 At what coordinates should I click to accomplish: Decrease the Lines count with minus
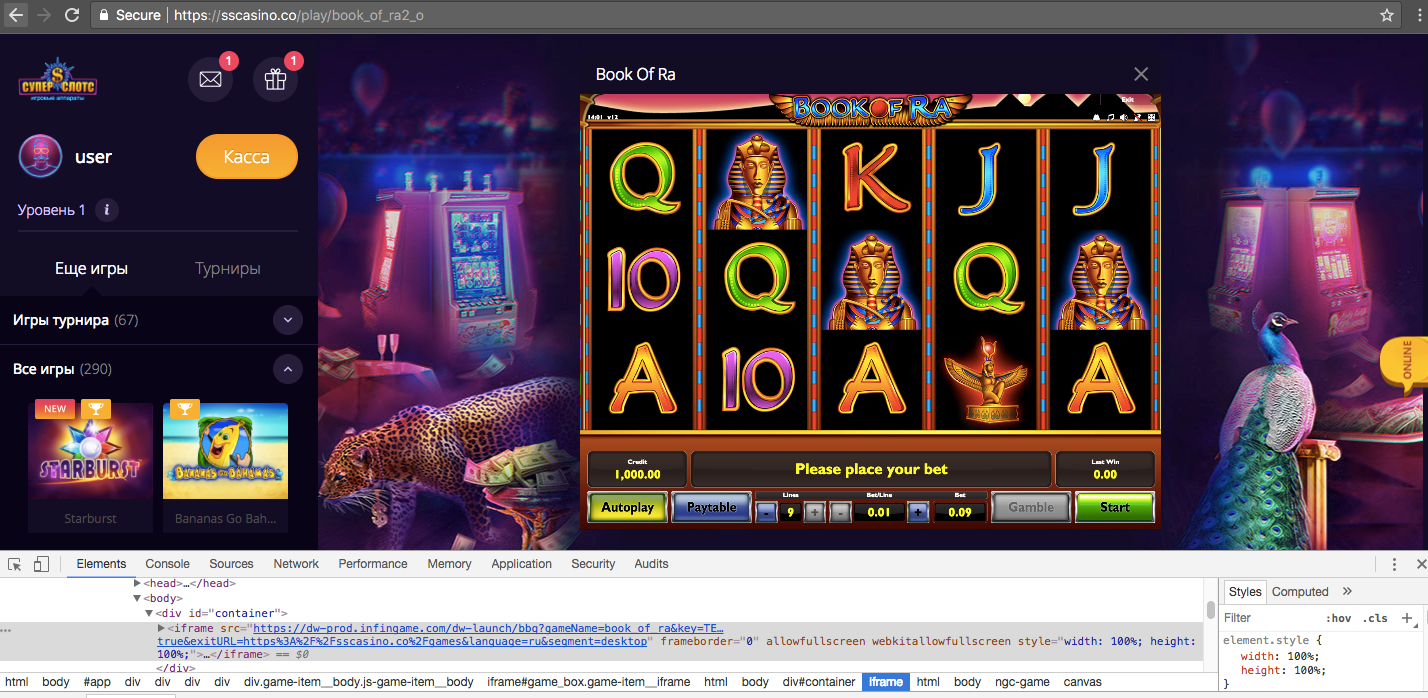(766, 512)
